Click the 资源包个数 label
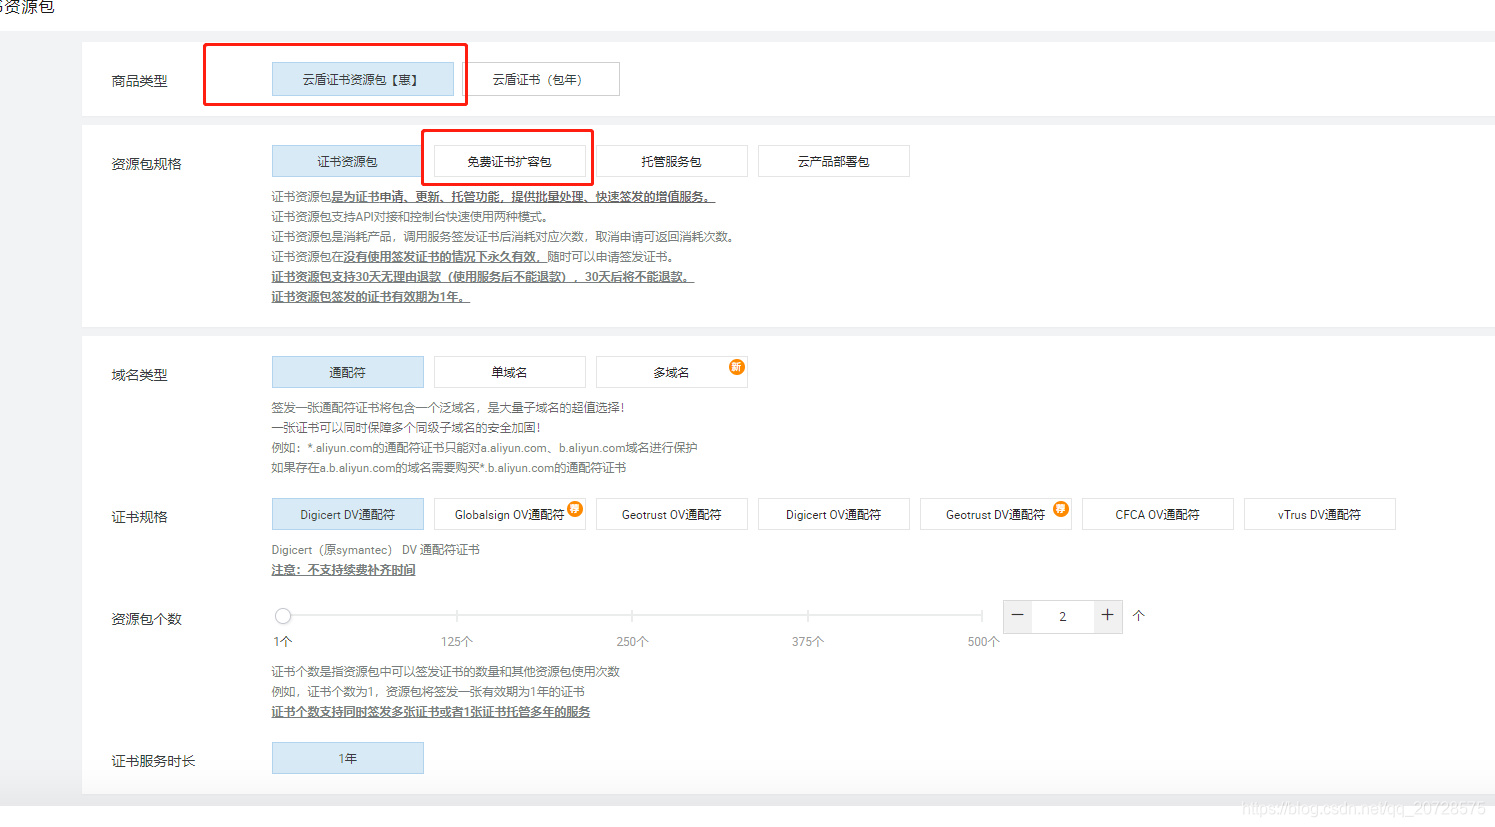 146,619
